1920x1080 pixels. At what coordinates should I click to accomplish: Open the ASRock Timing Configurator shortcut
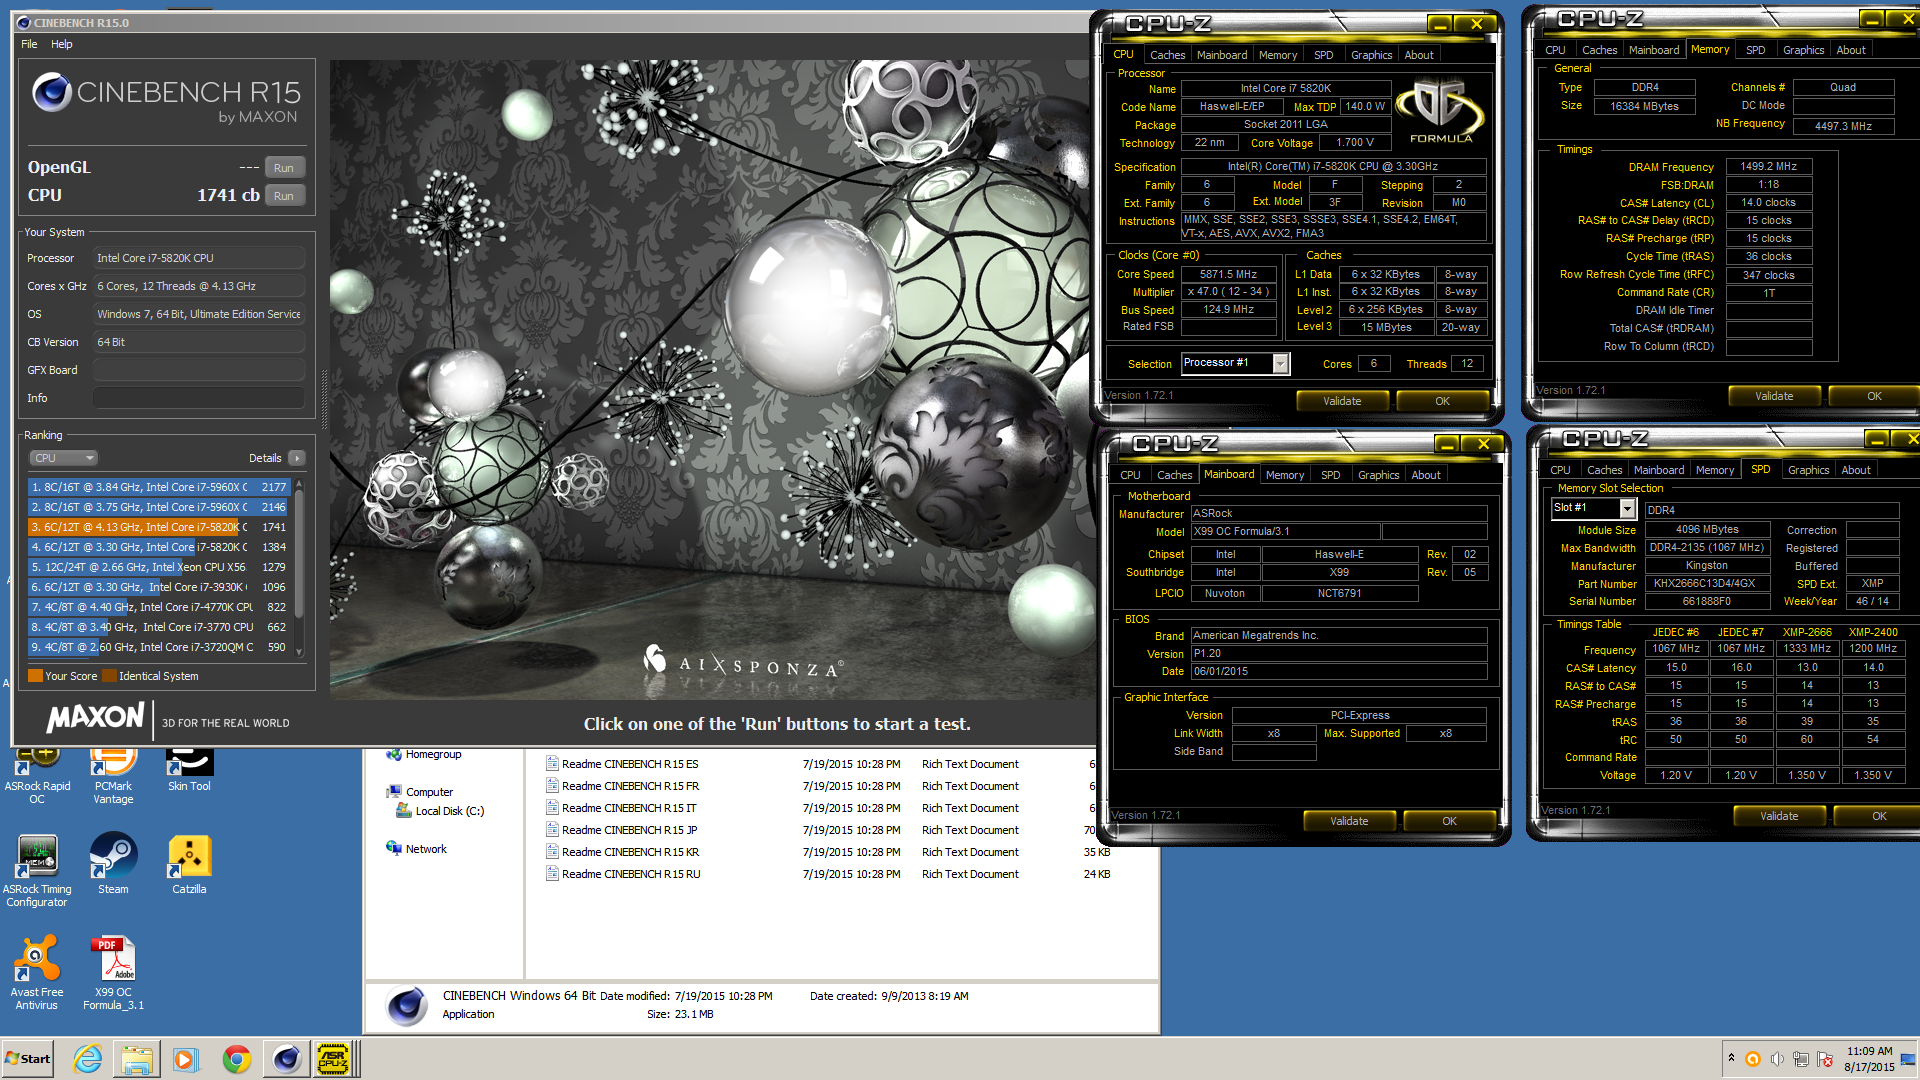point(37,871)
